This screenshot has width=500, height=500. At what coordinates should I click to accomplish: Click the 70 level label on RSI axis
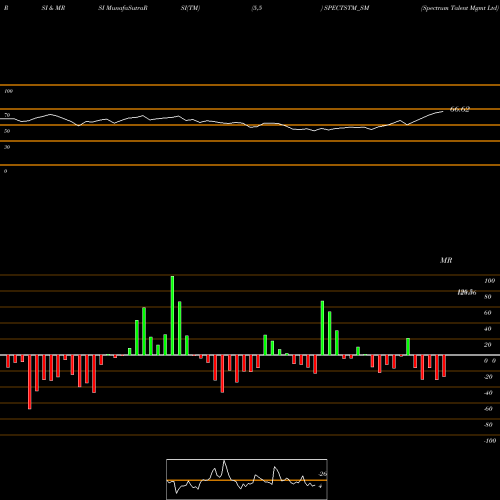pyautogui.click(x=7, y=115)
